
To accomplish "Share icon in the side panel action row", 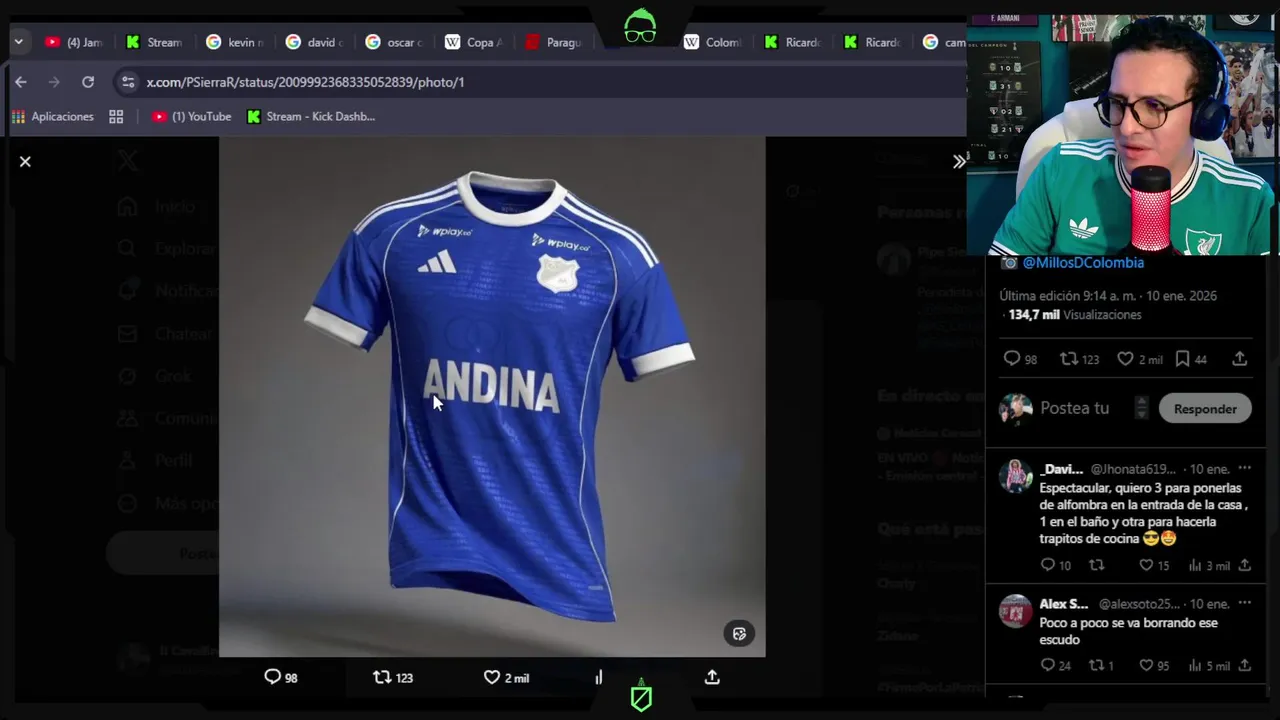I will [1239, 359].
